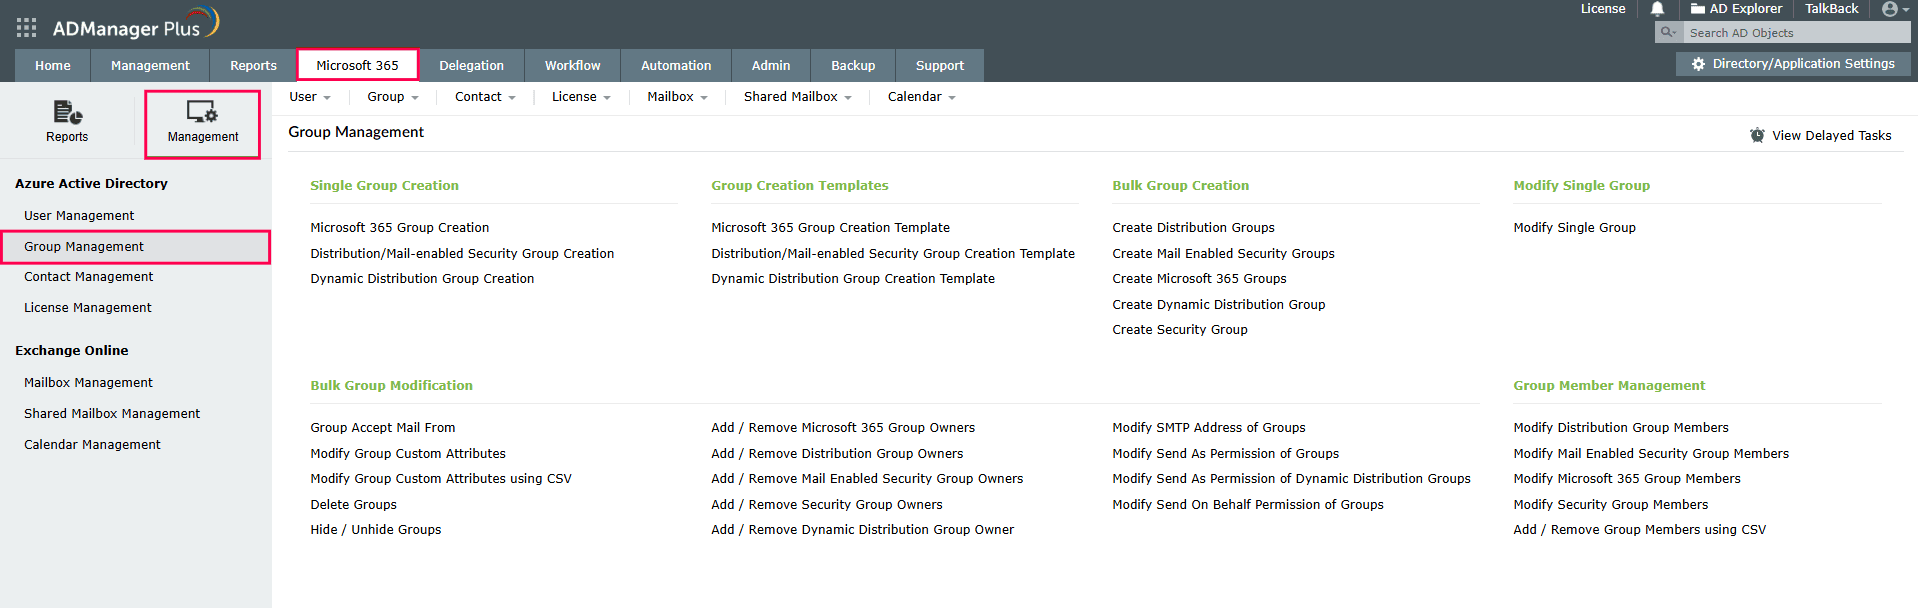1918x608 pixels.
Task: Click the License link in top bar
Action: click(x=1603, y=9)
